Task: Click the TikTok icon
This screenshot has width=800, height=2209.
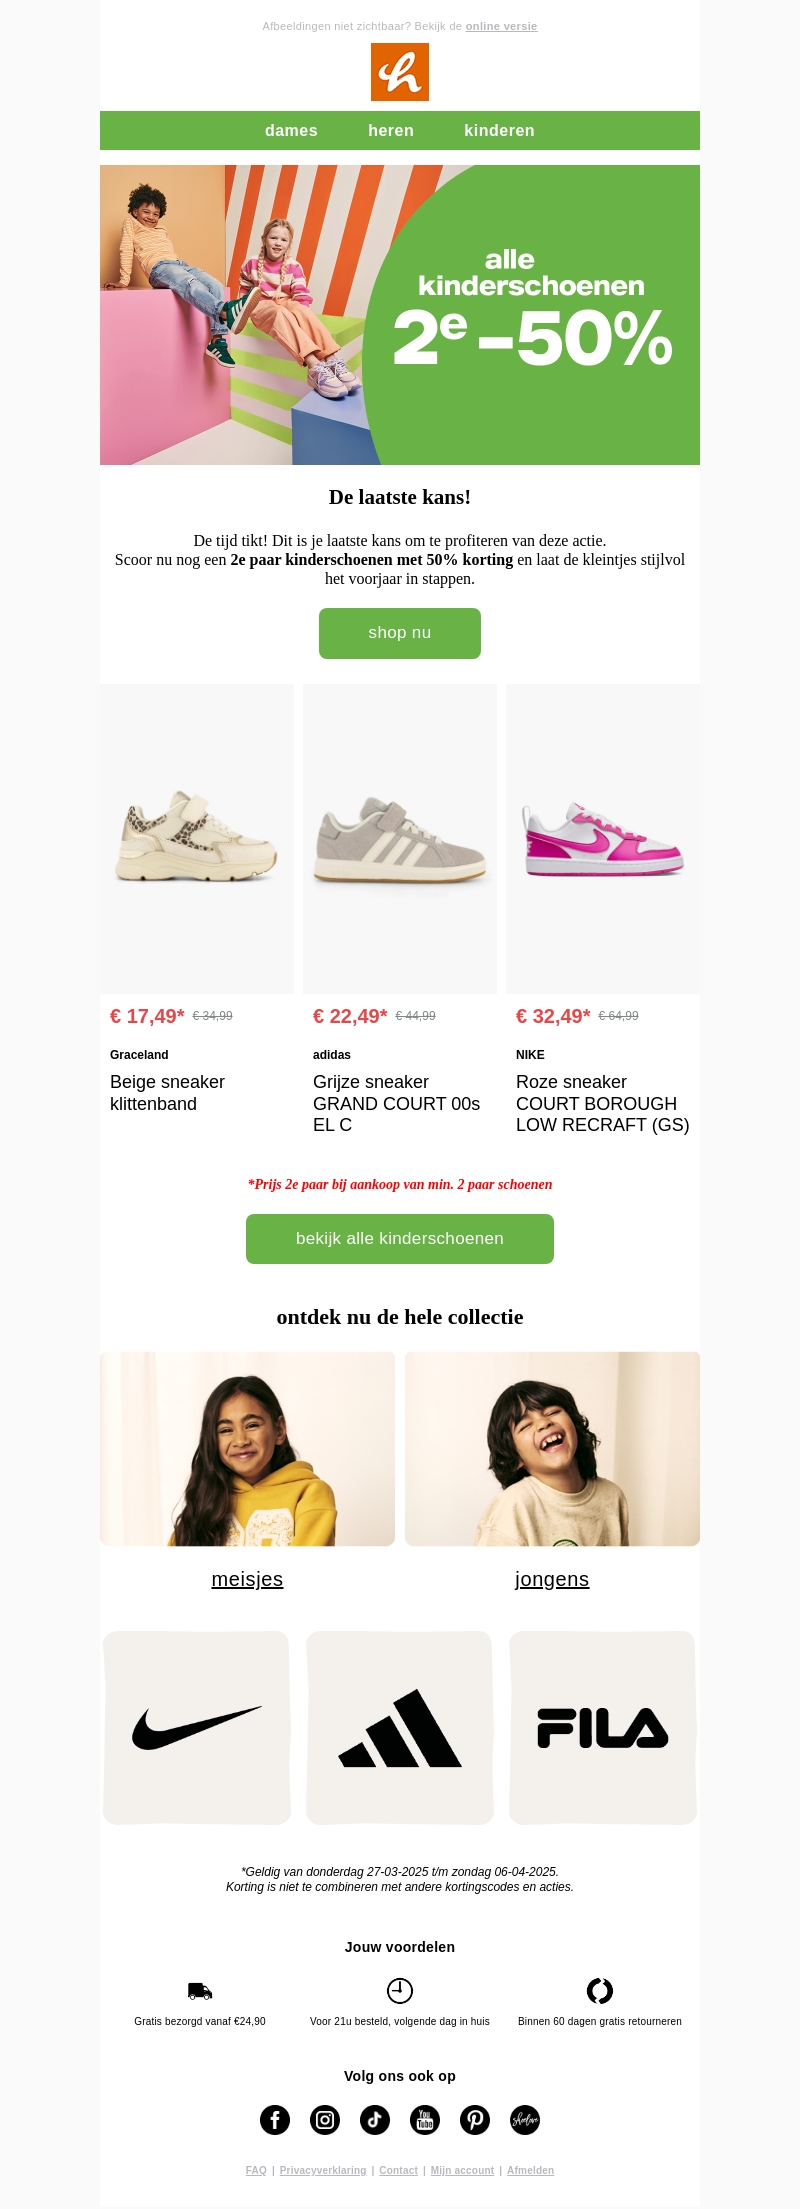Action: (x=375, y=2120)
